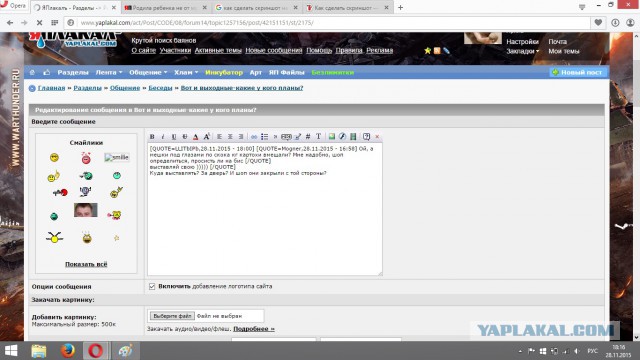Open the Мои темы link
The width and height of the screenshot is (640, 360).
[564, 51]
